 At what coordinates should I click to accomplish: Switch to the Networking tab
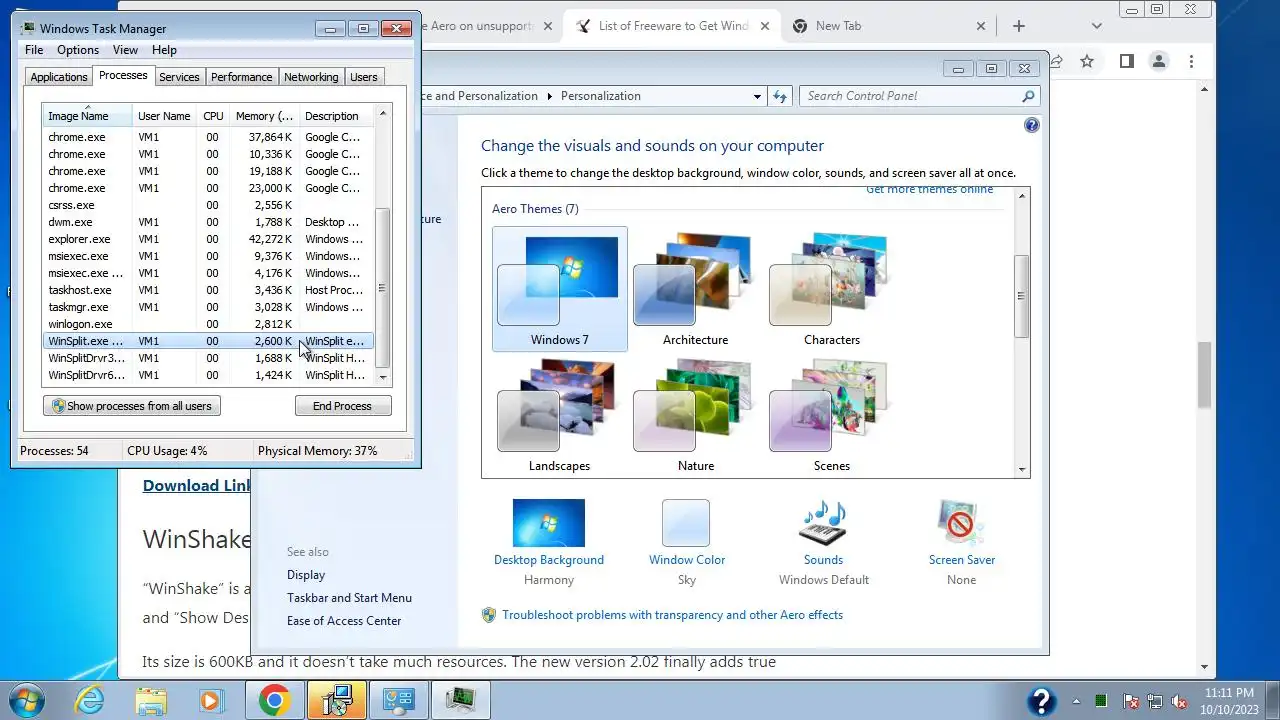tap(311, 77)
